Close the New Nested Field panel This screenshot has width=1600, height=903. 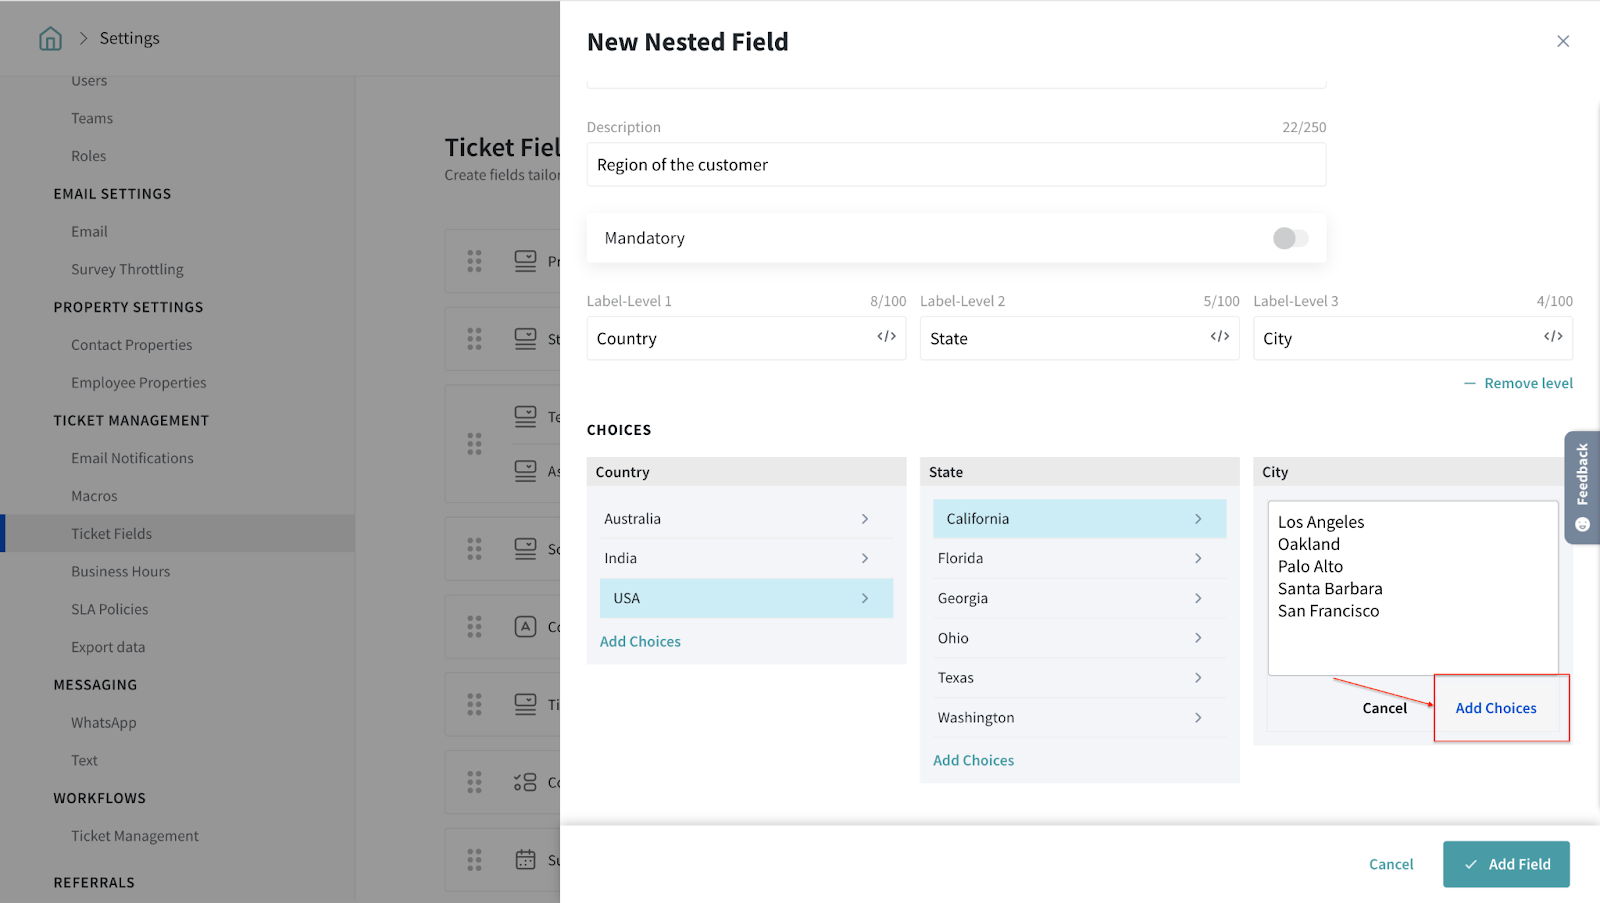[x=1563, y=41]
